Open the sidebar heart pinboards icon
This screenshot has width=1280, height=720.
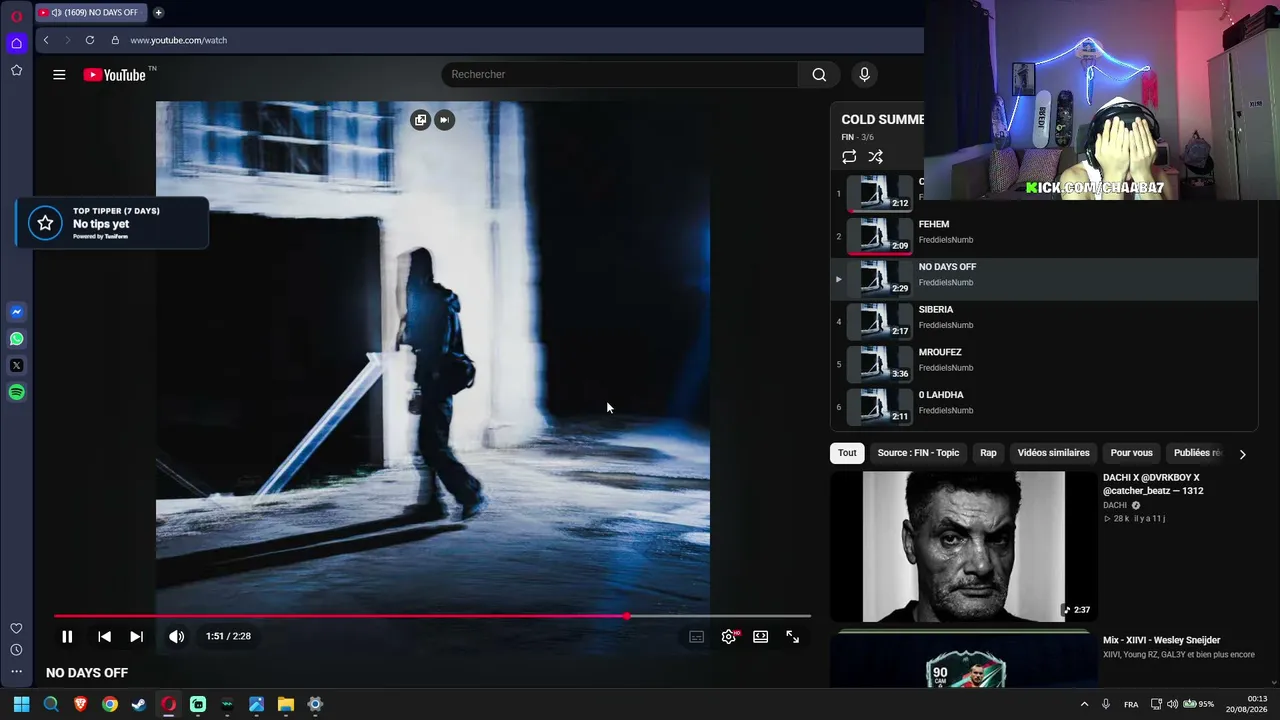pyautogui.click(x=16, y=628)
